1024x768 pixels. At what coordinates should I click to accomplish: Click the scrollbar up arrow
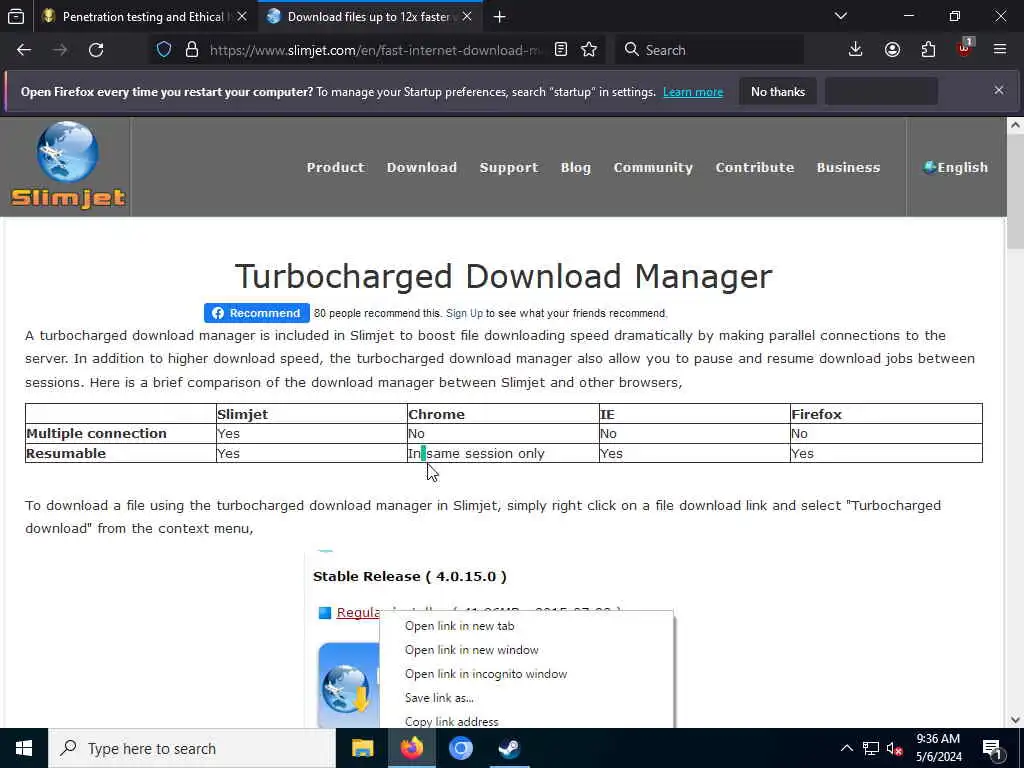(x=1015, y=125)
